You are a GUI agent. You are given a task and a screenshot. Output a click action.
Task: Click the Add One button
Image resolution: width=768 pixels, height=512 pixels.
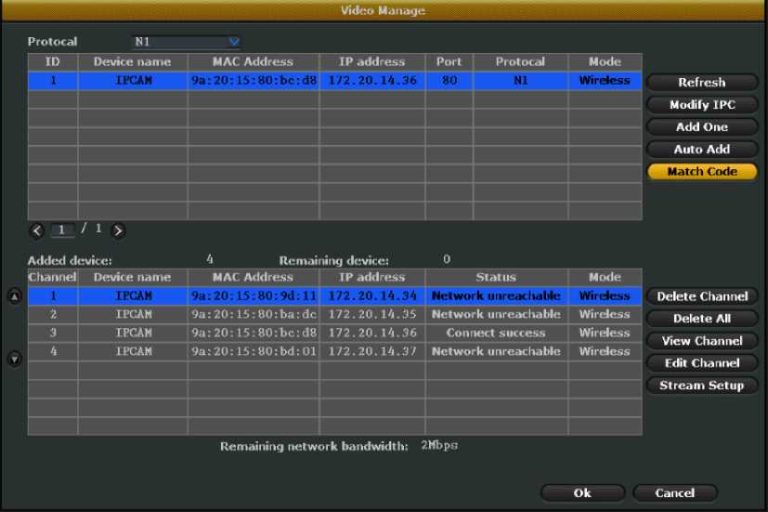click(x=701, y=127)
